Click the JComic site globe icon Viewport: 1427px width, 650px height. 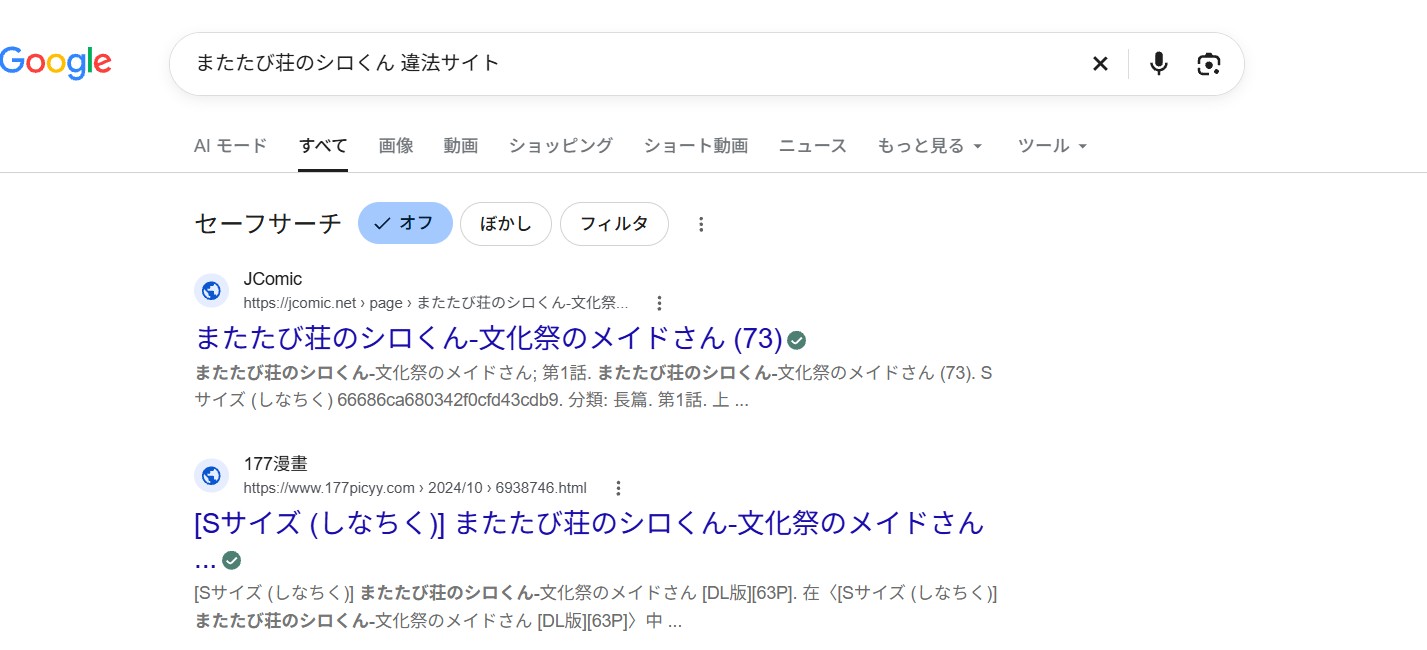(211, 291)
